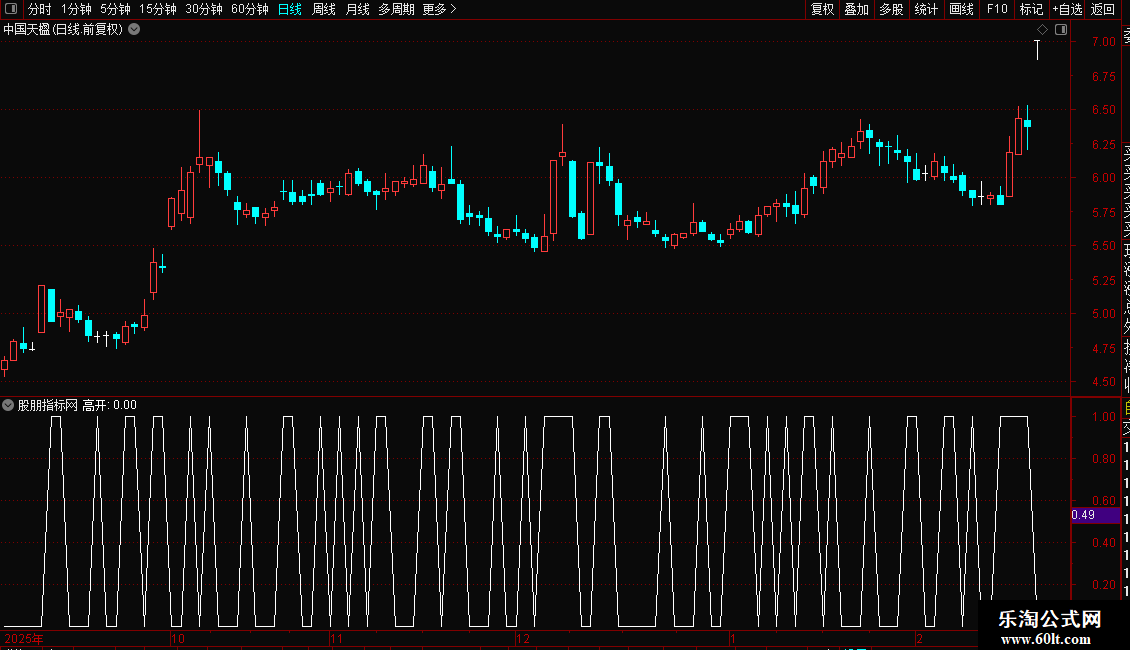Click the diamond icon at chart top-right
This screenshot has height=650, width=1130.
point(1042,30)
